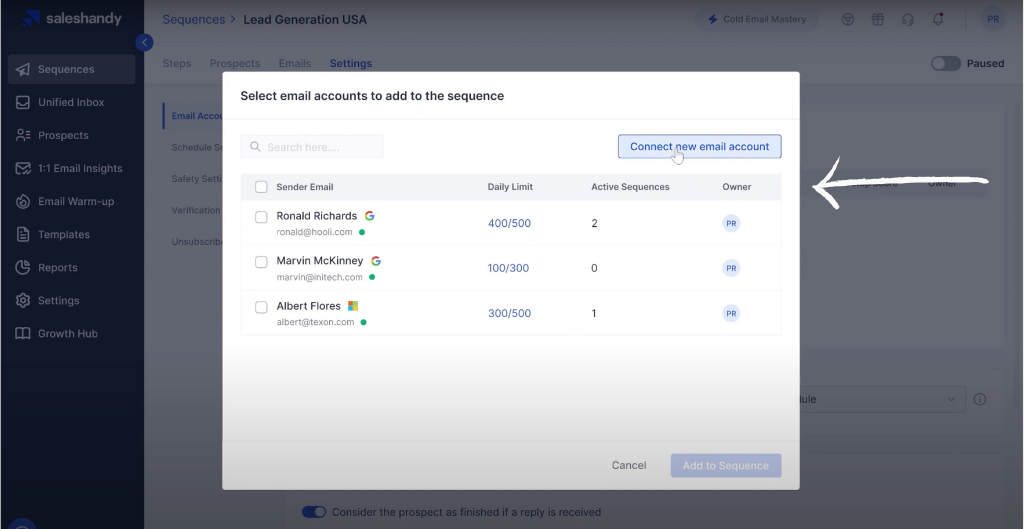Click the Reports label in sidebar

57,267
